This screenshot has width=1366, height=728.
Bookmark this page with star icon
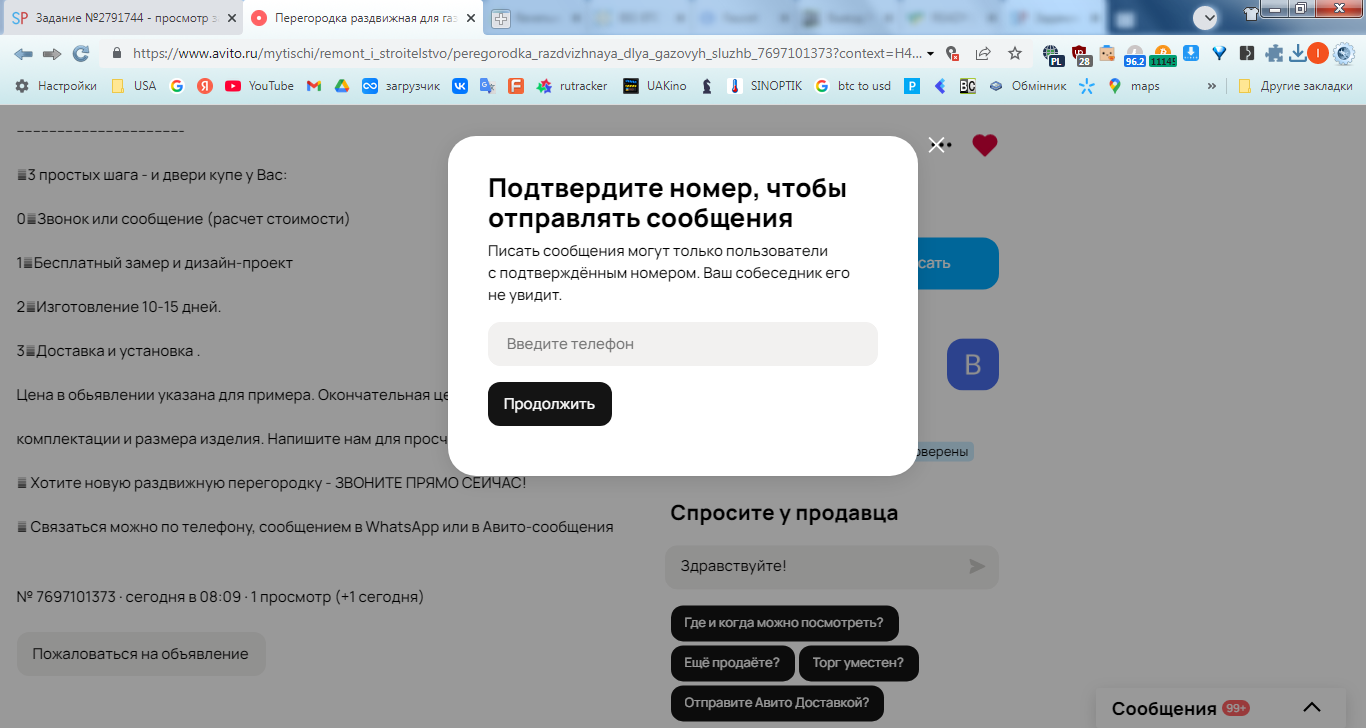click(x=1015, y=53)
